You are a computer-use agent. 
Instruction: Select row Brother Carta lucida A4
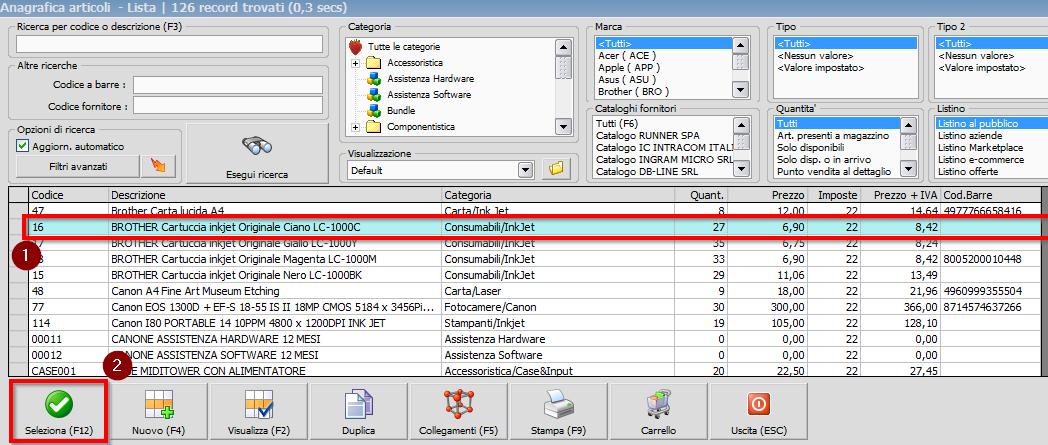point(535,210)
